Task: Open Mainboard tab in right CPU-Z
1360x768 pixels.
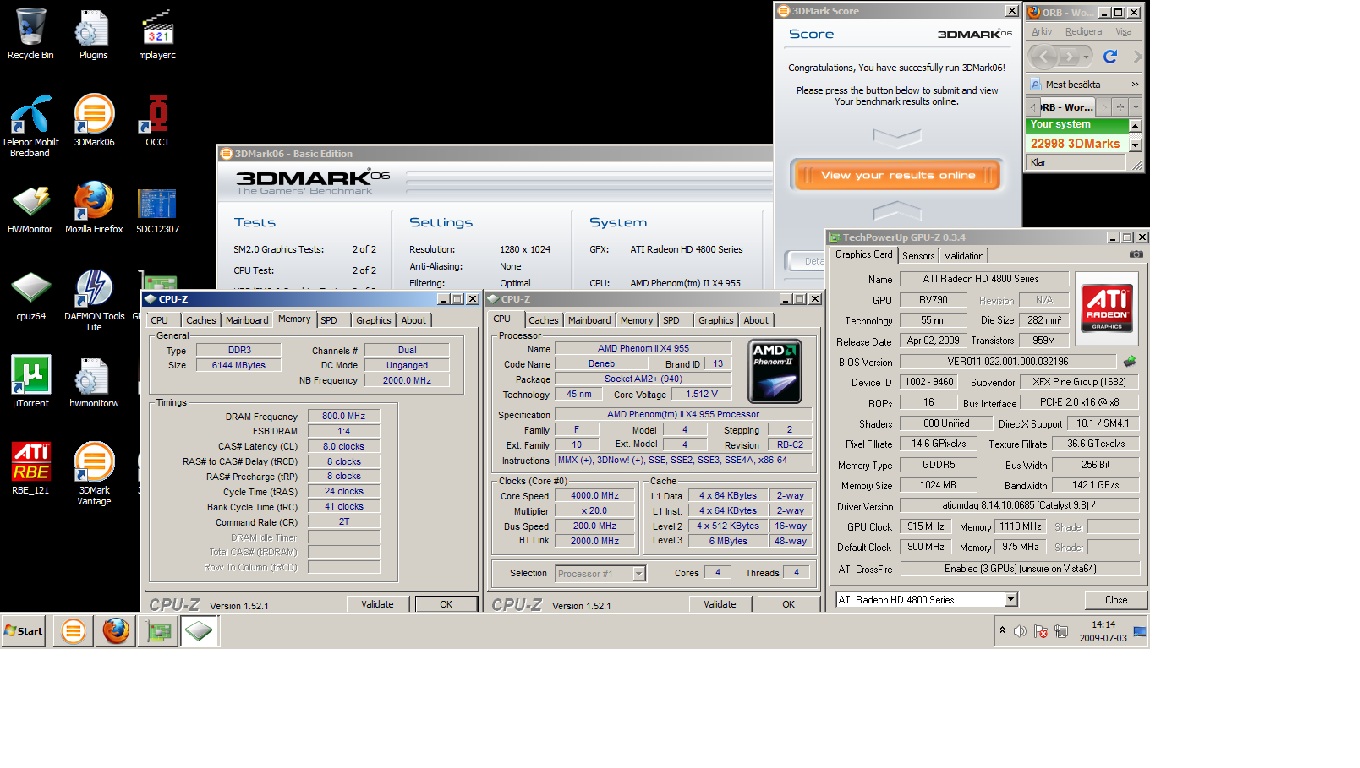Action: pyautogui.click(x=589, y=320)
